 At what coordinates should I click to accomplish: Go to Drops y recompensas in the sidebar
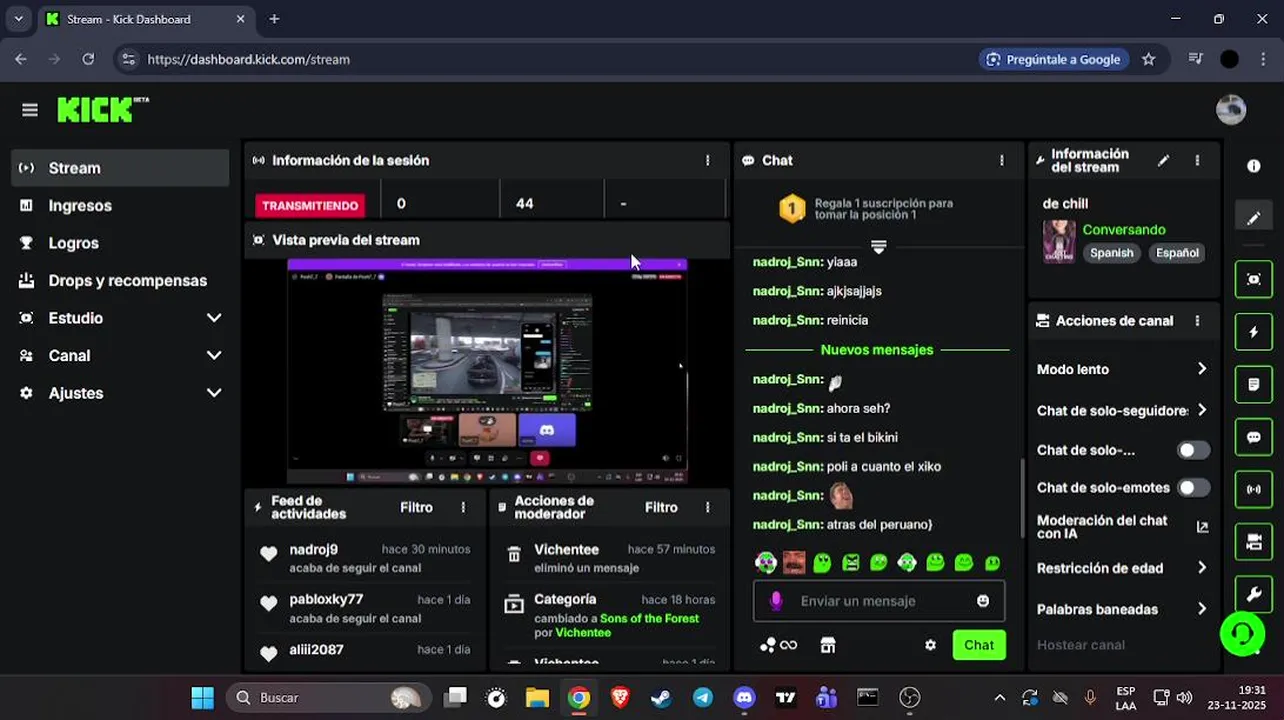click(x=120, y=280)
